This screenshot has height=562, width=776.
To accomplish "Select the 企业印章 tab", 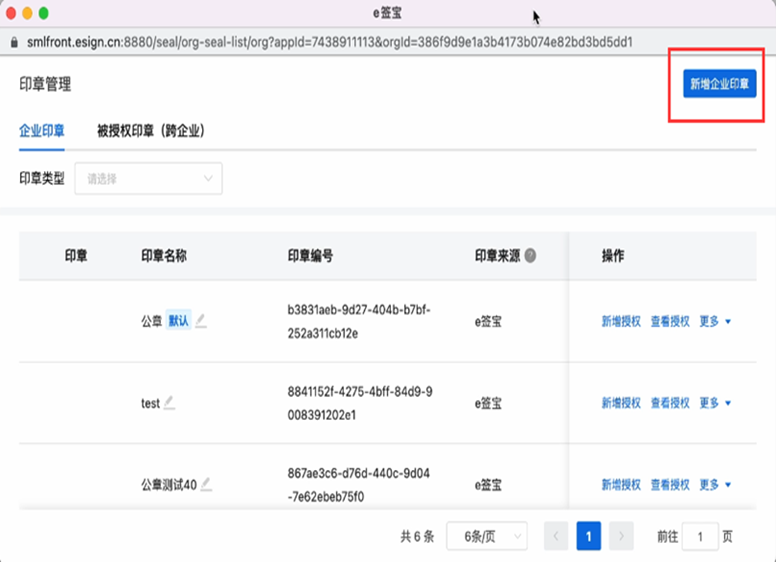I will pos(42,131).
